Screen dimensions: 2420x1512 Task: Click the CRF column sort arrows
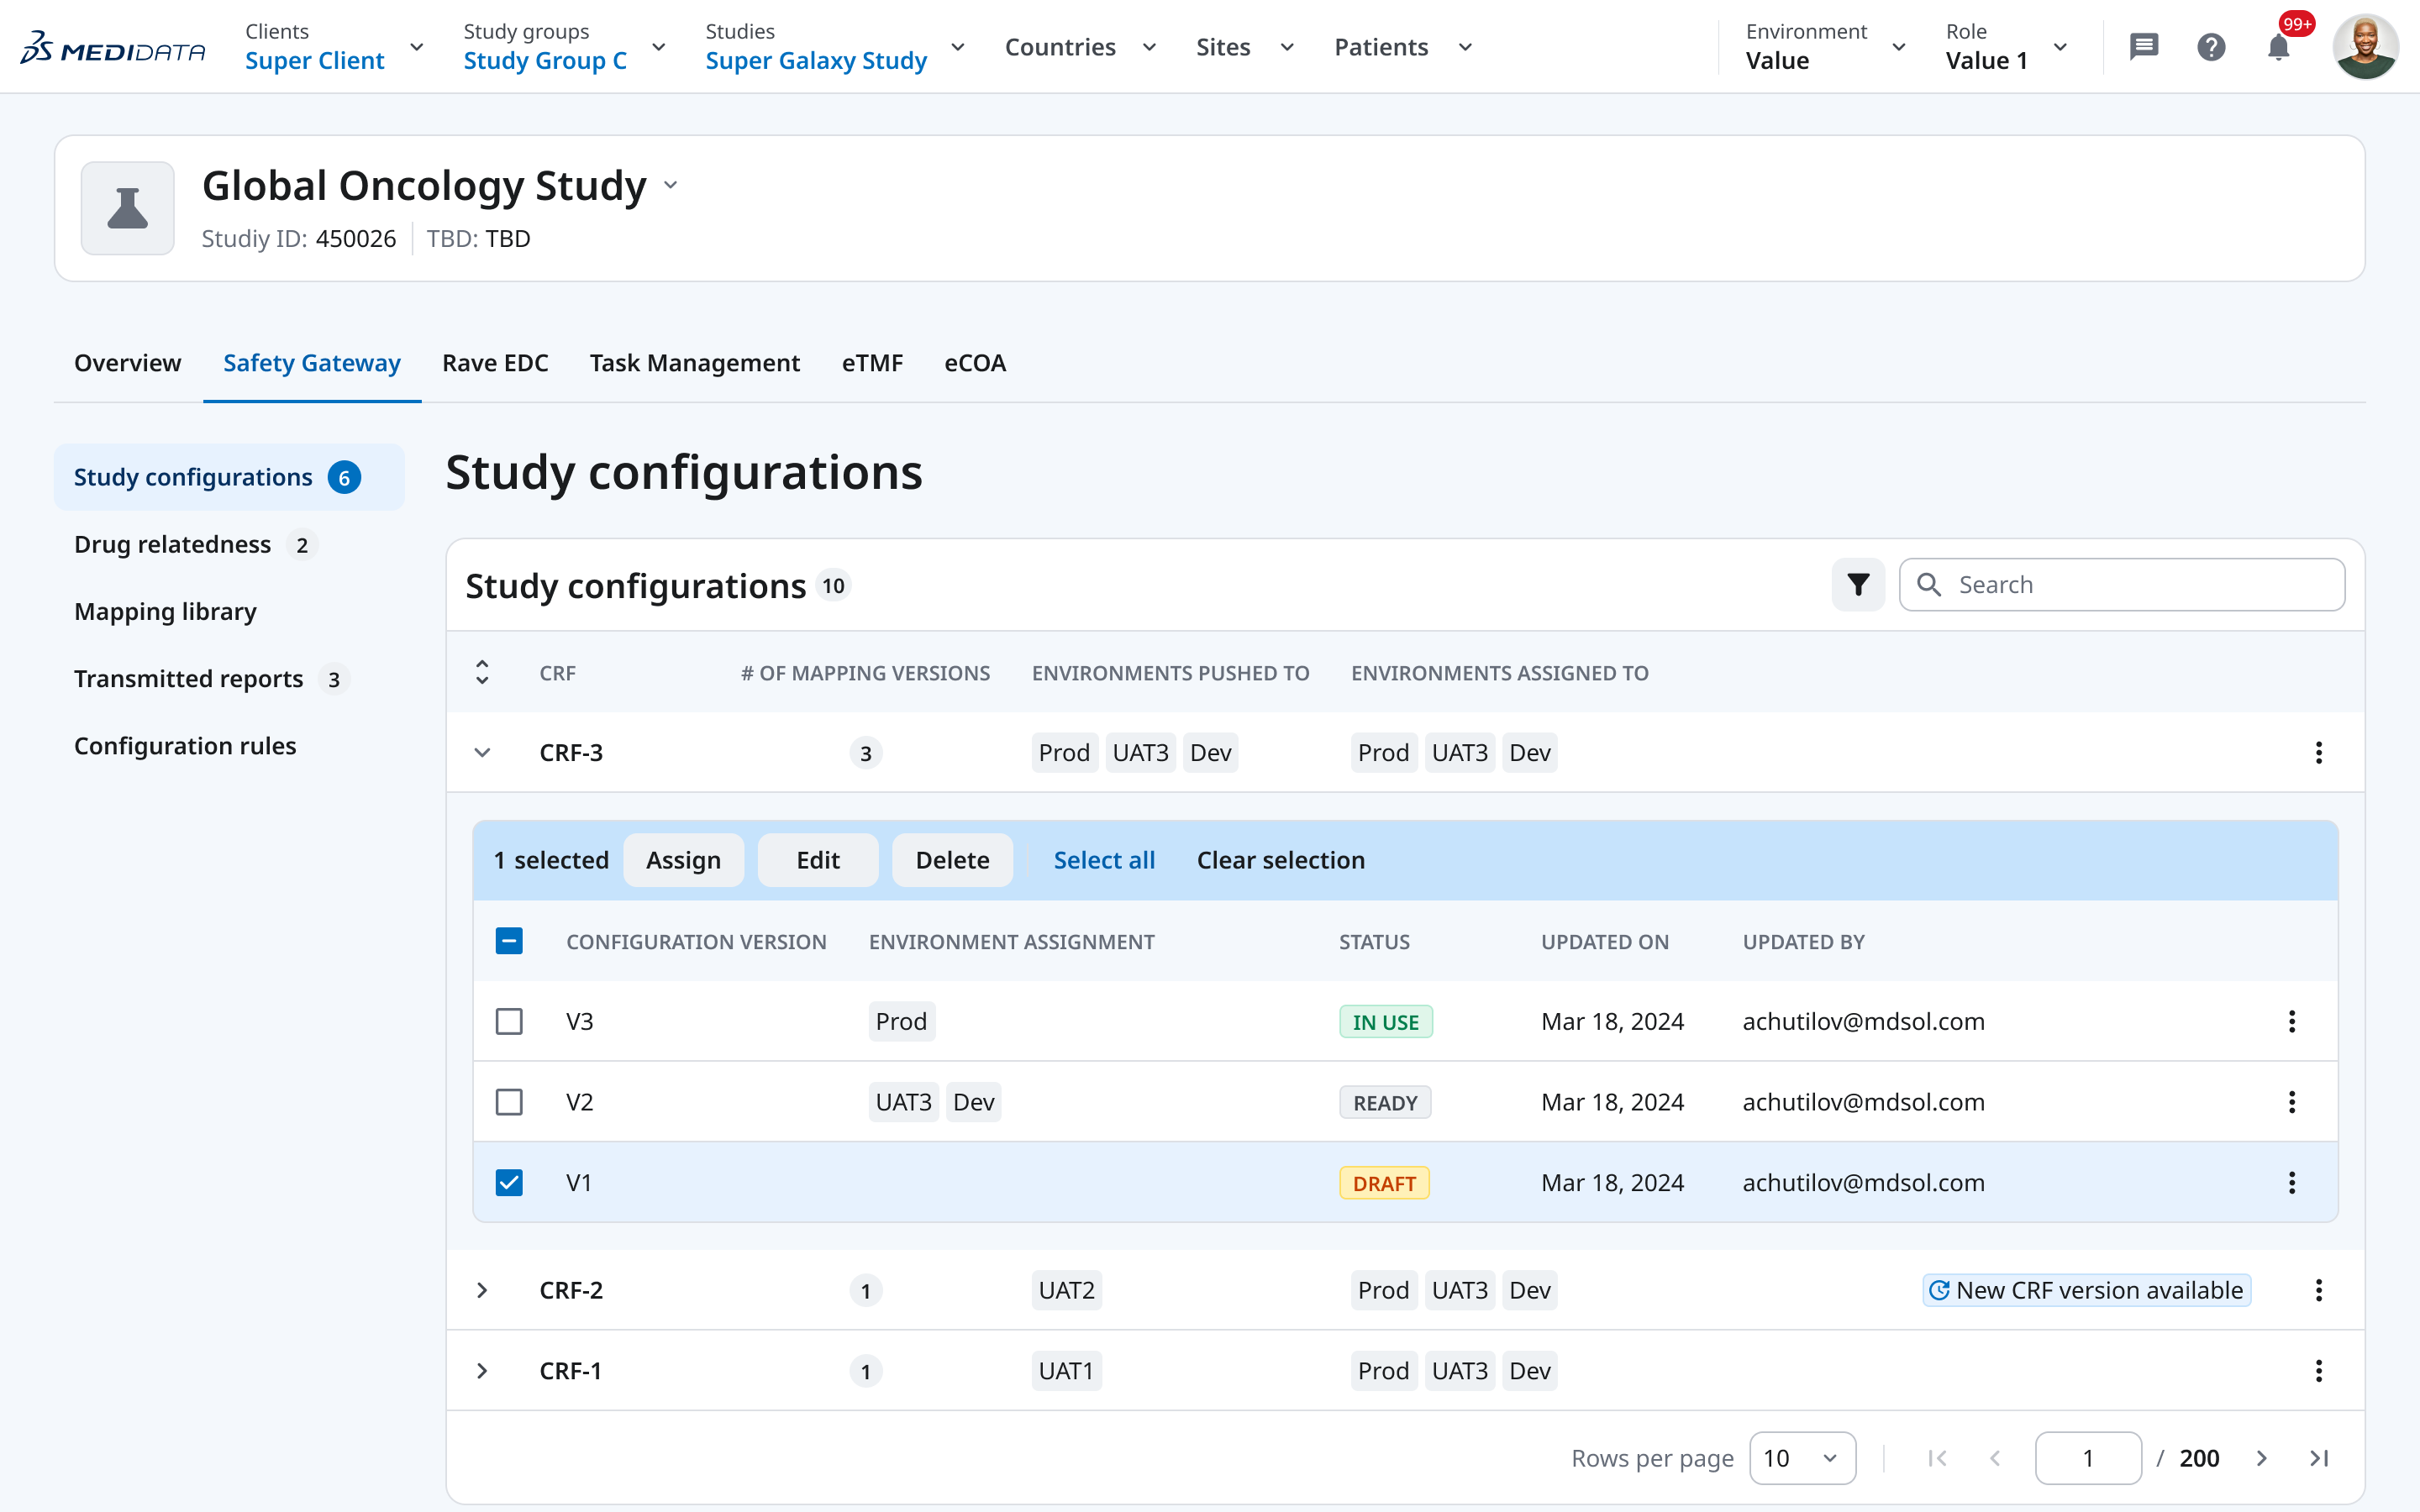pyautogui.click(x=483, y=672)
